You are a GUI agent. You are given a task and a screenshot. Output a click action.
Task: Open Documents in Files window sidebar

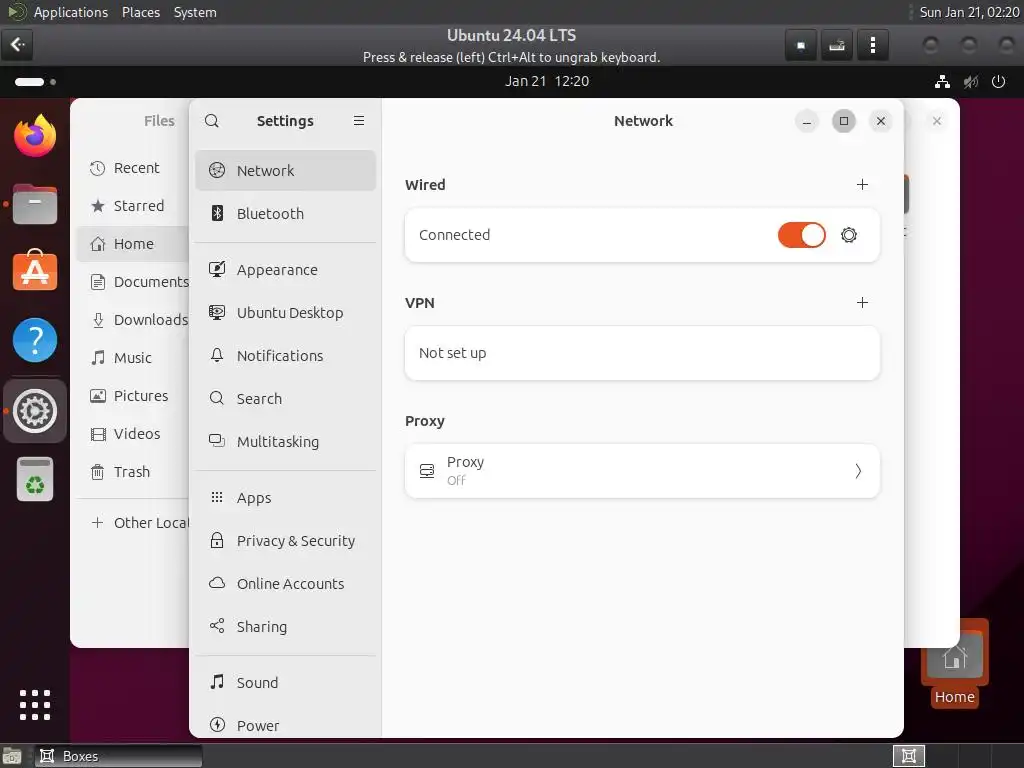pos(133,282)
